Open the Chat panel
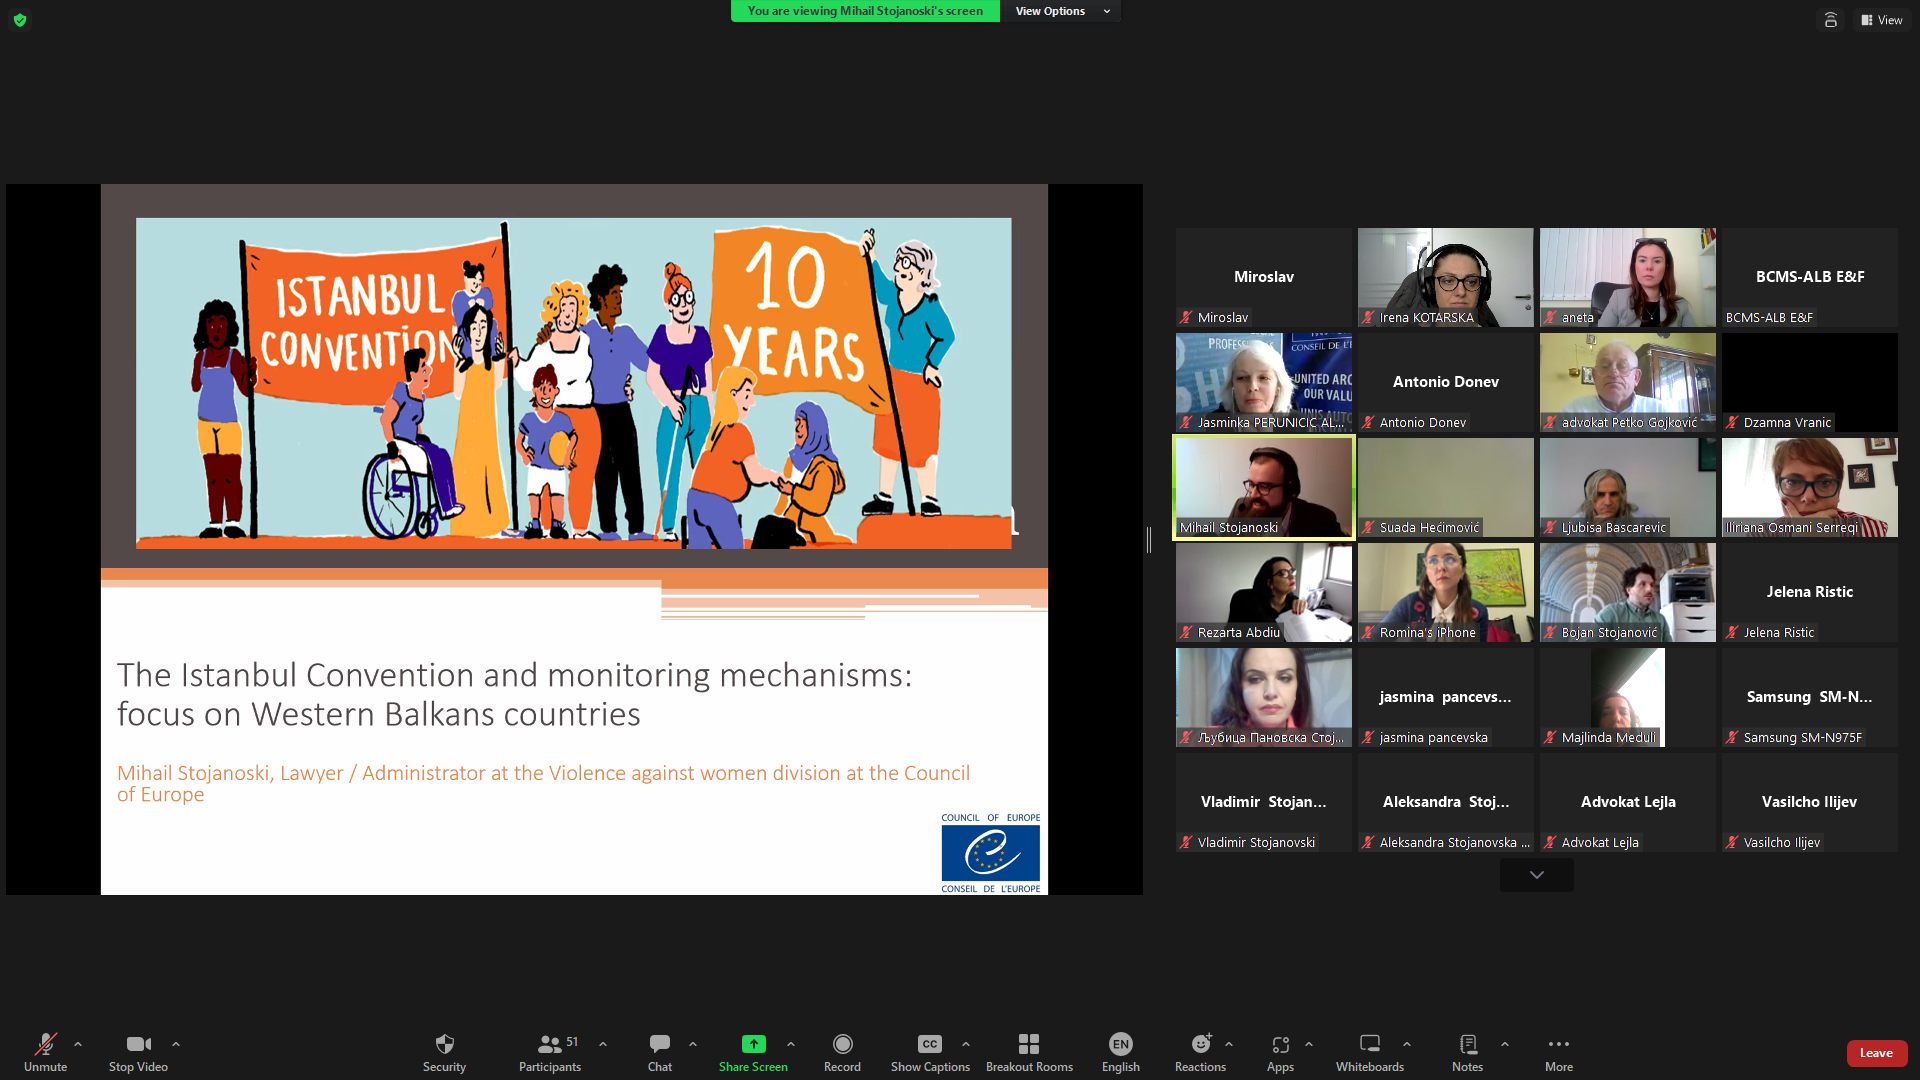 (x=660, y=1052)
